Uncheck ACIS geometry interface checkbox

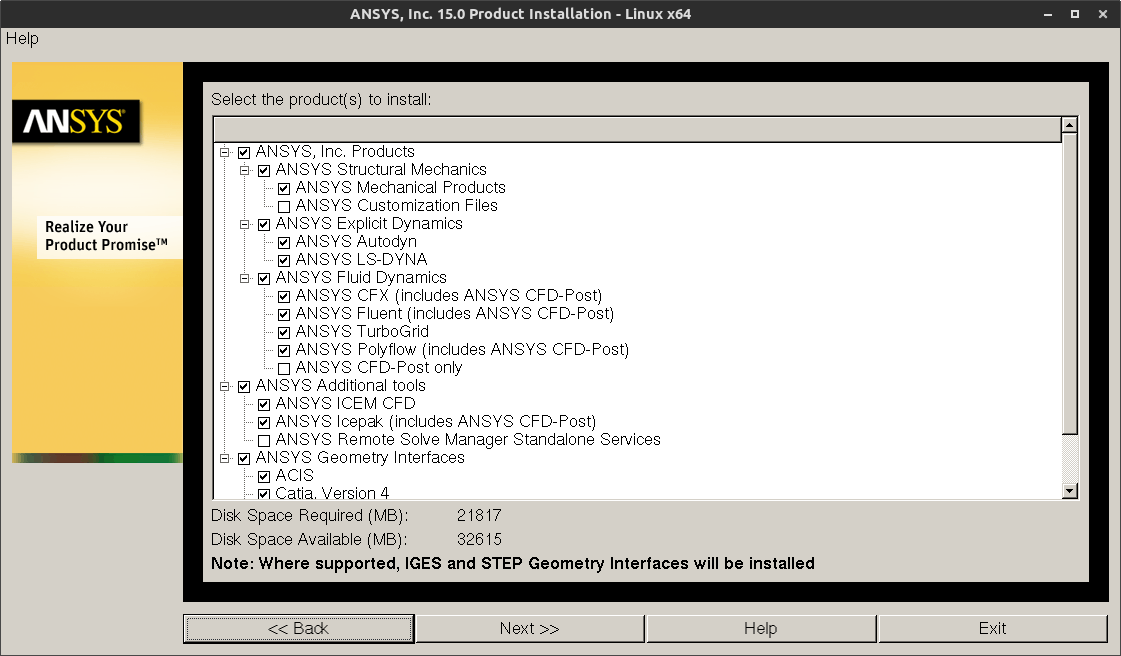(x=264, y=477)
